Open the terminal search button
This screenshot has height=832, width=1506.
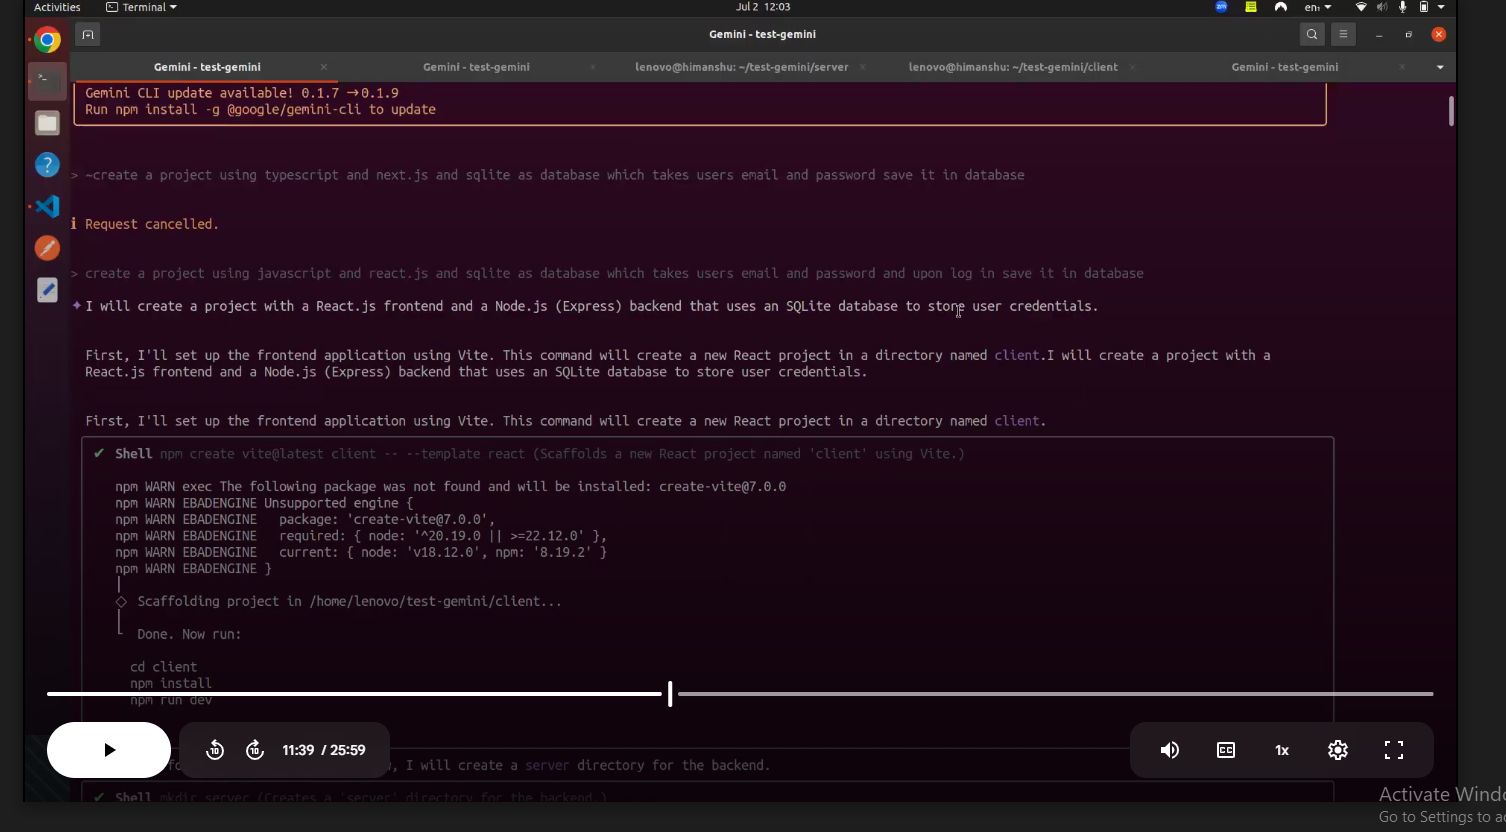(1312, 34)
